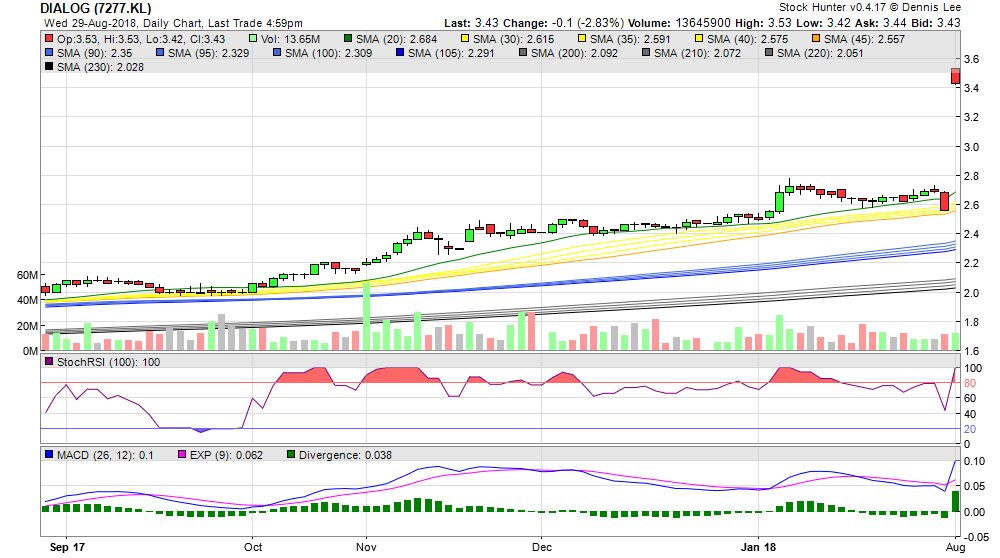Click the Divergence: 0.038 label

pos(345,455)
